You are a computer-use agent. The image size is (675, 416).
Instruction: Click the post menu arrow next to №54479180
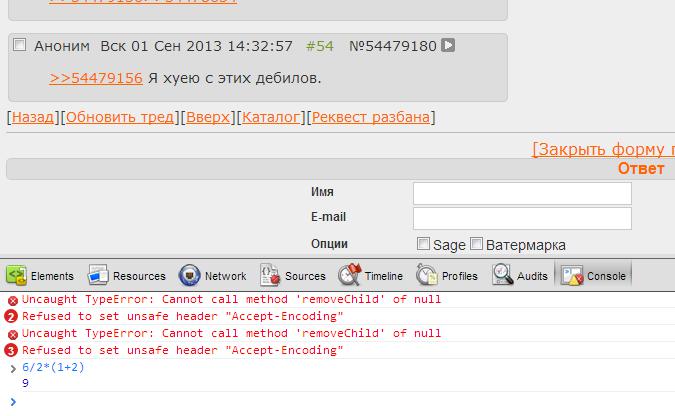448,45
